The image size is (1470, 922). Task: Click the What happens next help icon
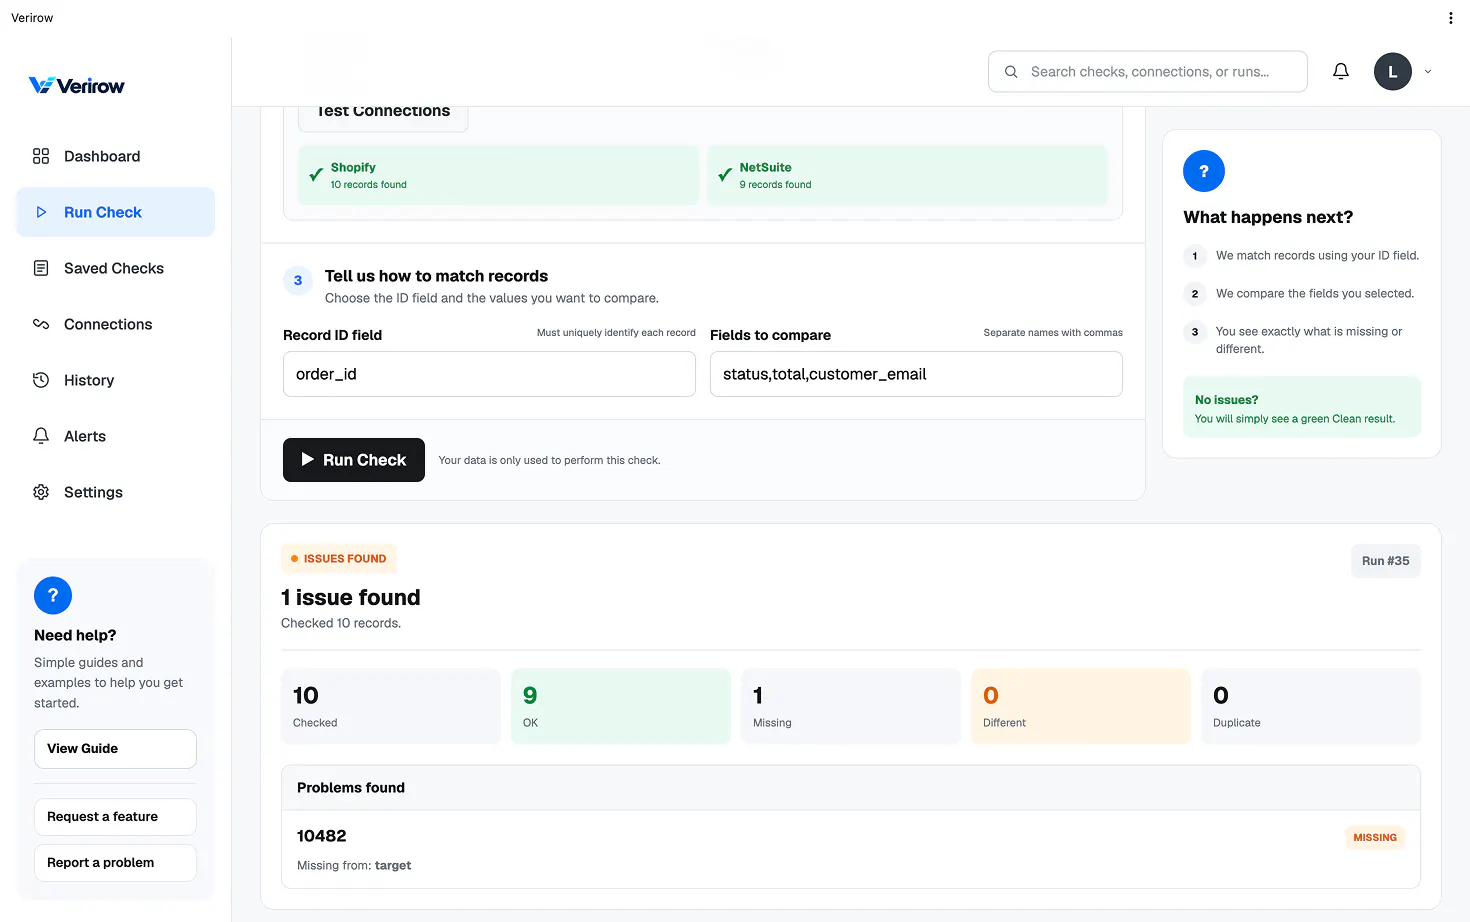pyautogui.click(x=1204, y=171)
